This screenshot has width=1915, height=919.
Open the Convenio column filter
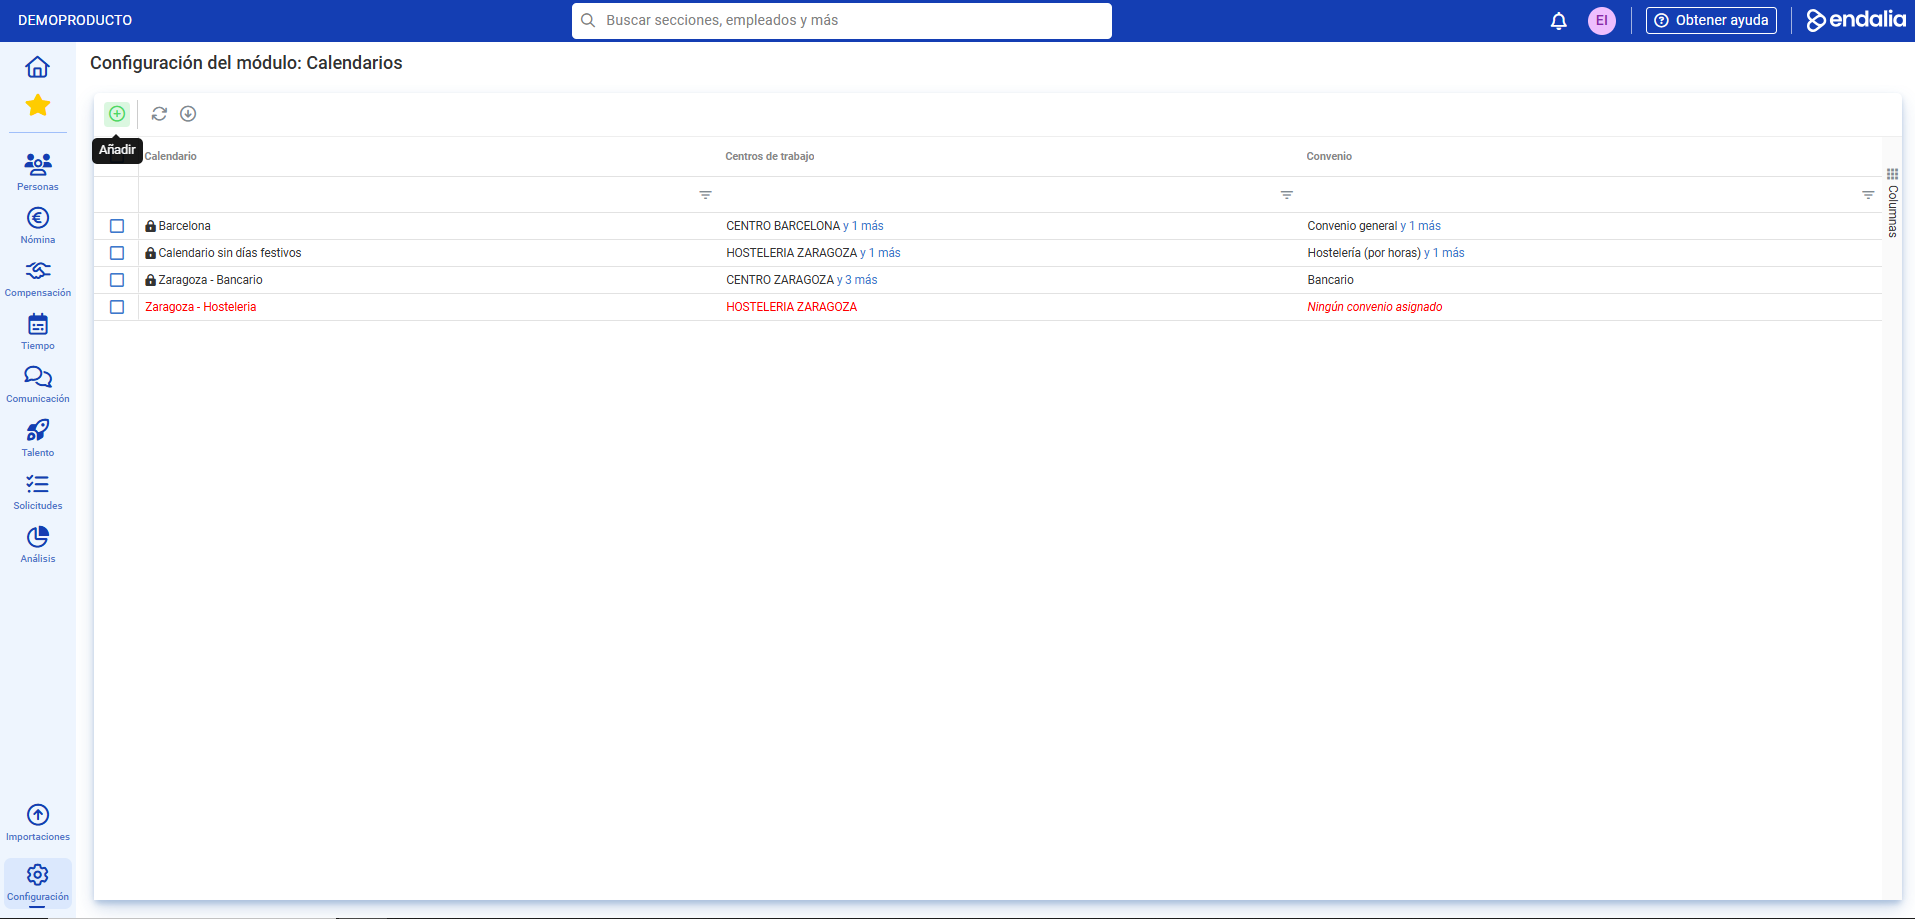point(1868,195)
